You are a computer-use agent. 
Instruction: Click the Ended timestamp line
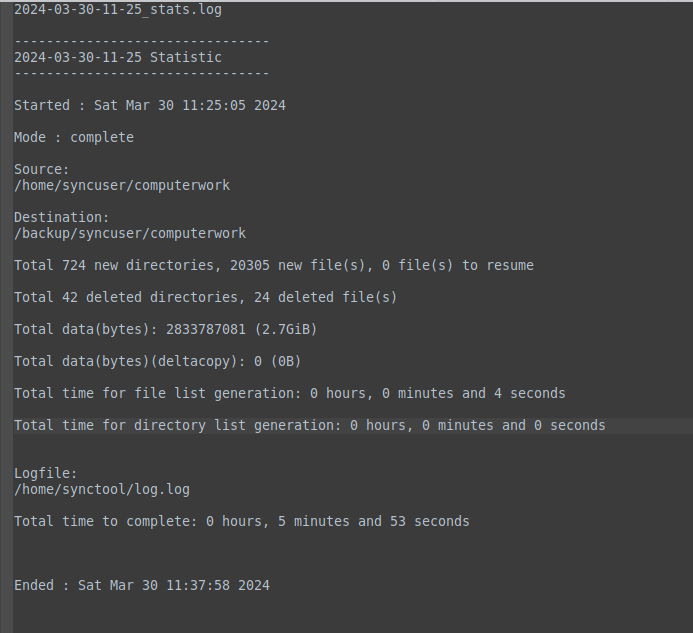(x=142, y=585)
